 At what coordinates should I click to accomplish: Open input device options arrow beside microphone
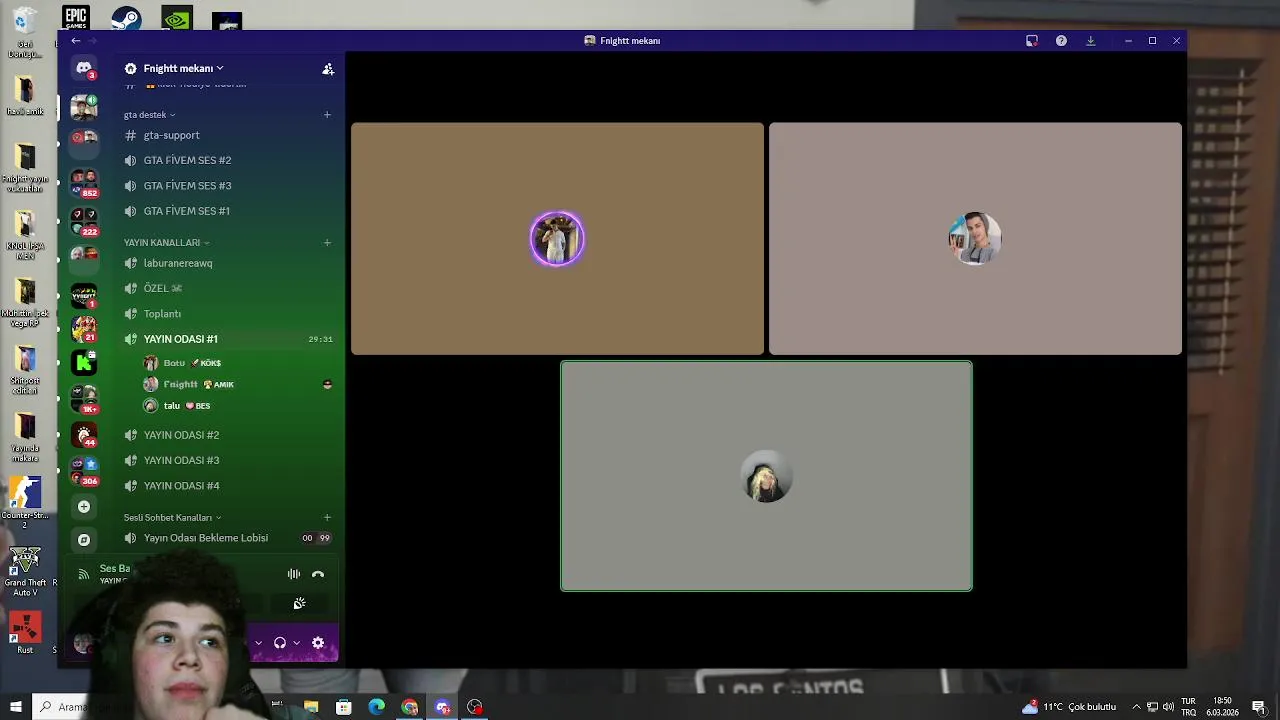258,643
